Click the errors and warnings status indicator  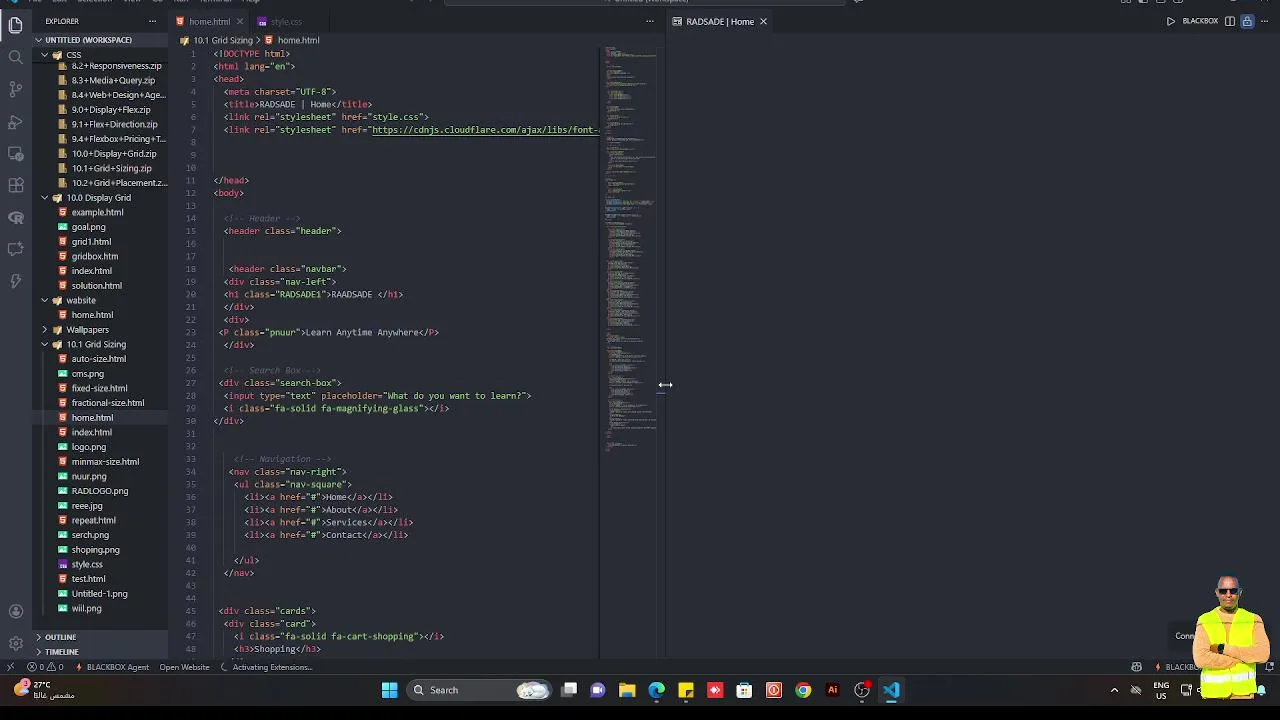click(x=45, y=667)
